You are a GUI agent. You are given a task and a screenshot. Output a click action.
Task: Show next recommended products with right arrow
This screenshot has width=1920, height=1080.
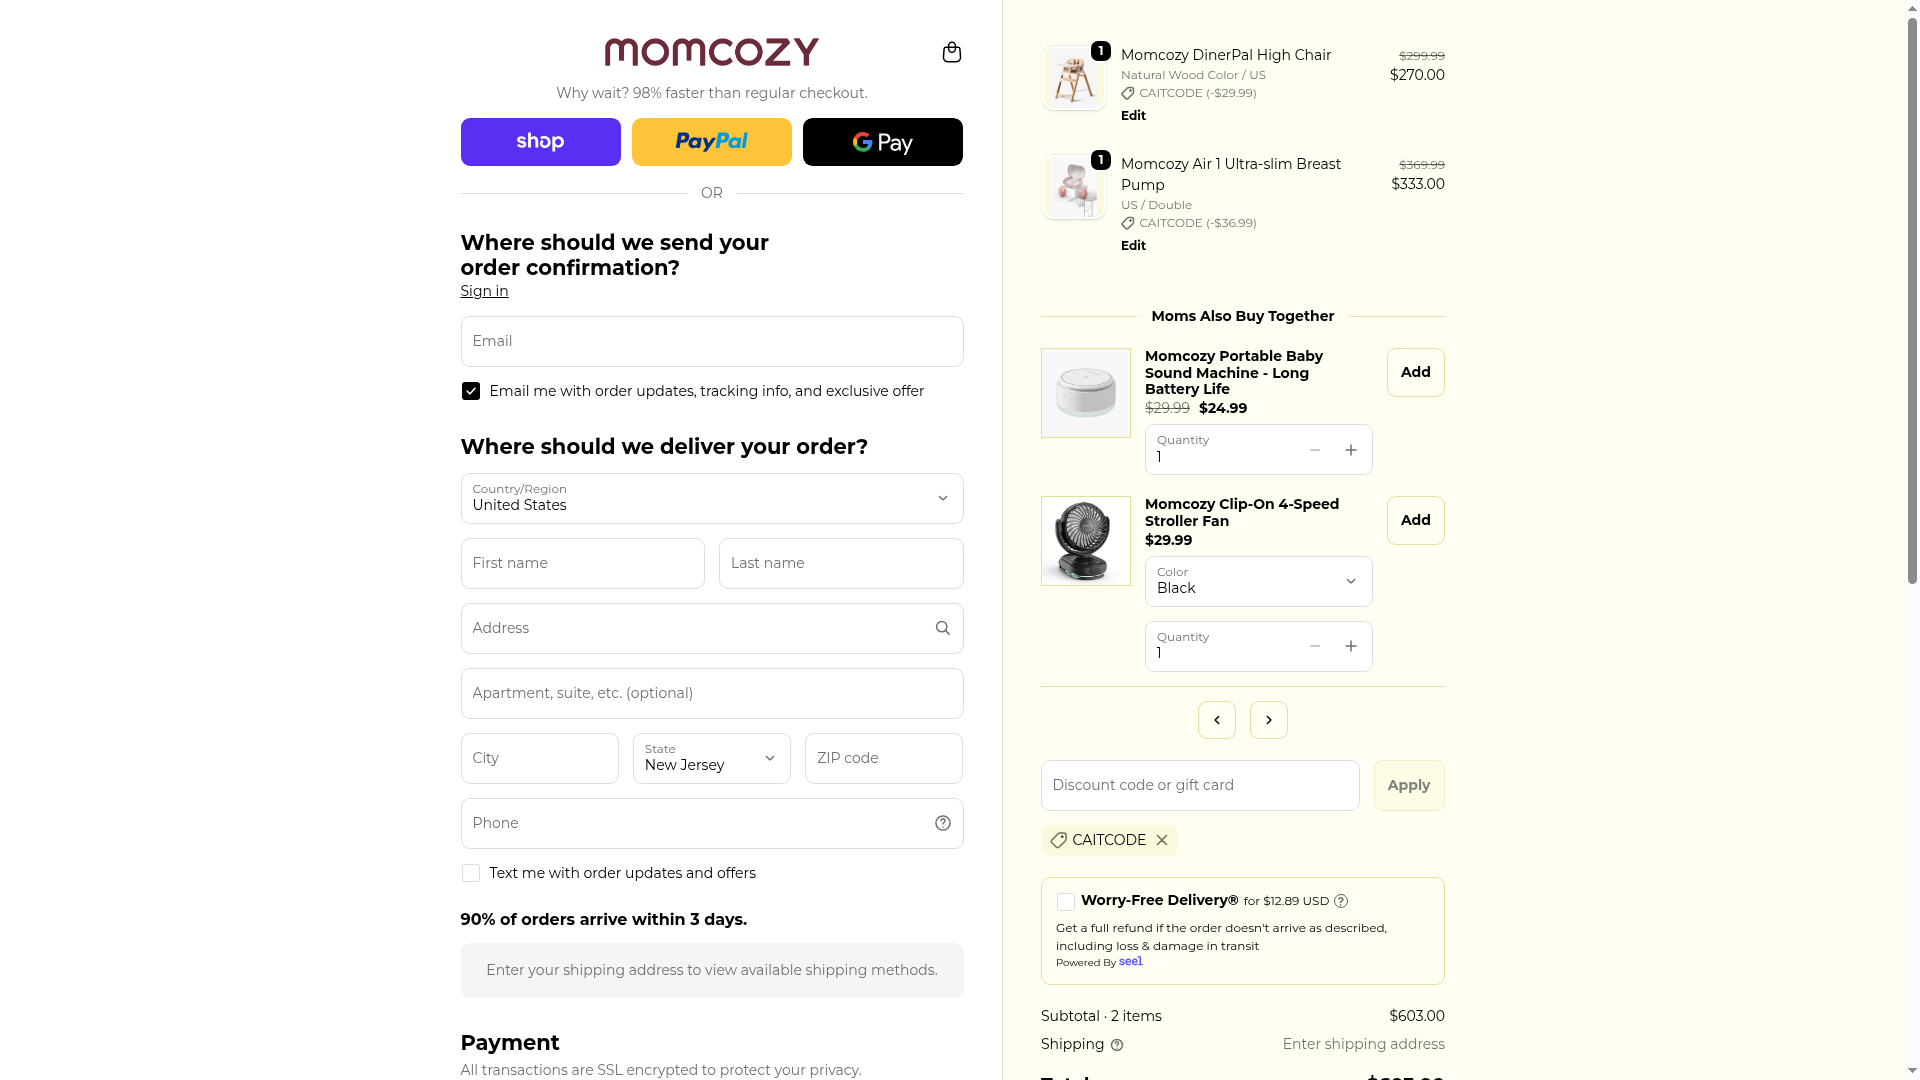tap(1268, 720)
